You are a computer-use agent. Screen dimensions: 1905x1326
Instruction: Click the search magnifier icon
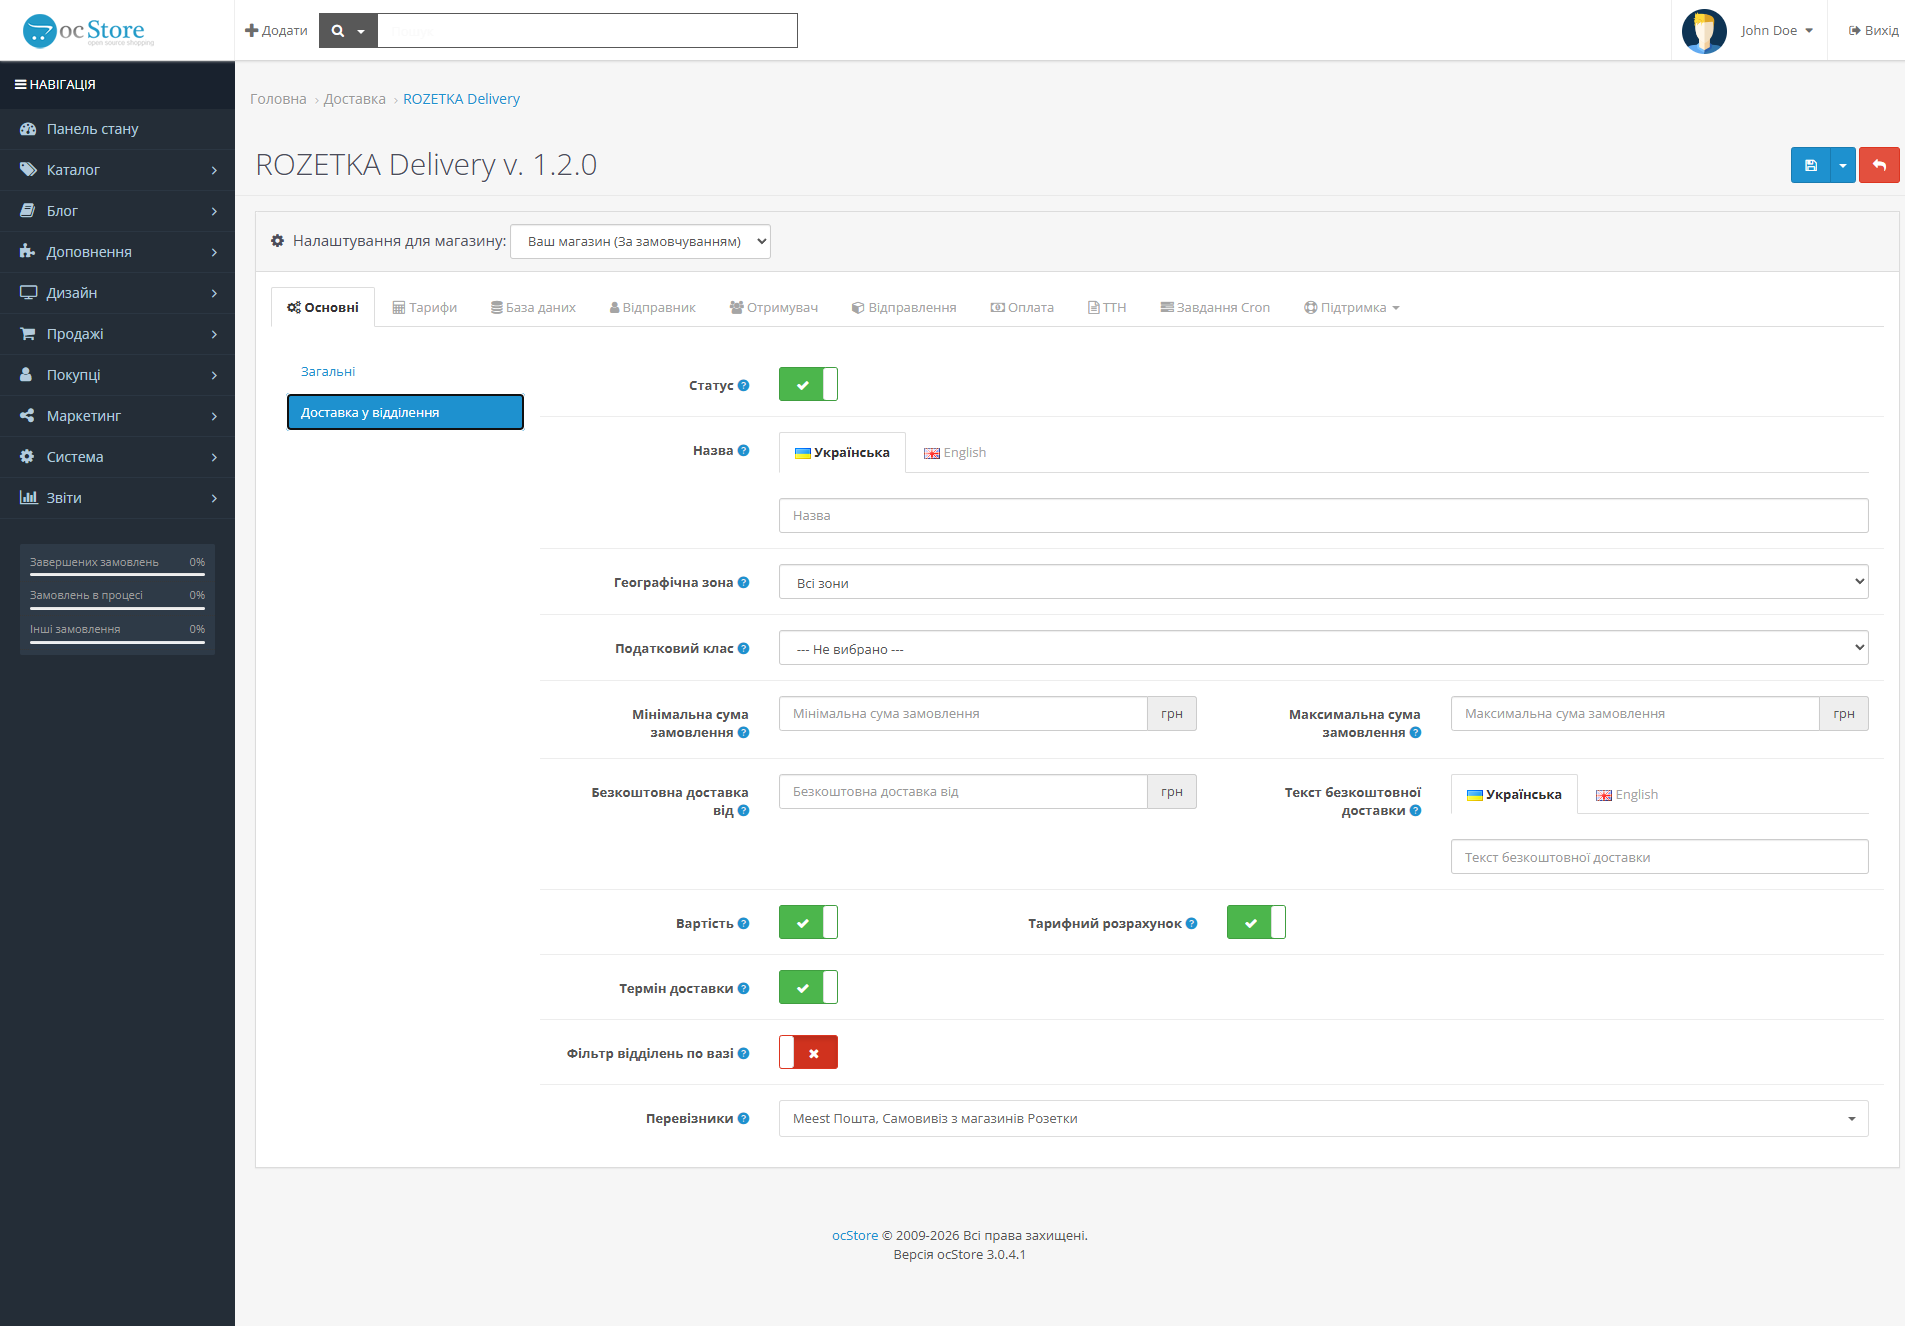pos(338,31)
